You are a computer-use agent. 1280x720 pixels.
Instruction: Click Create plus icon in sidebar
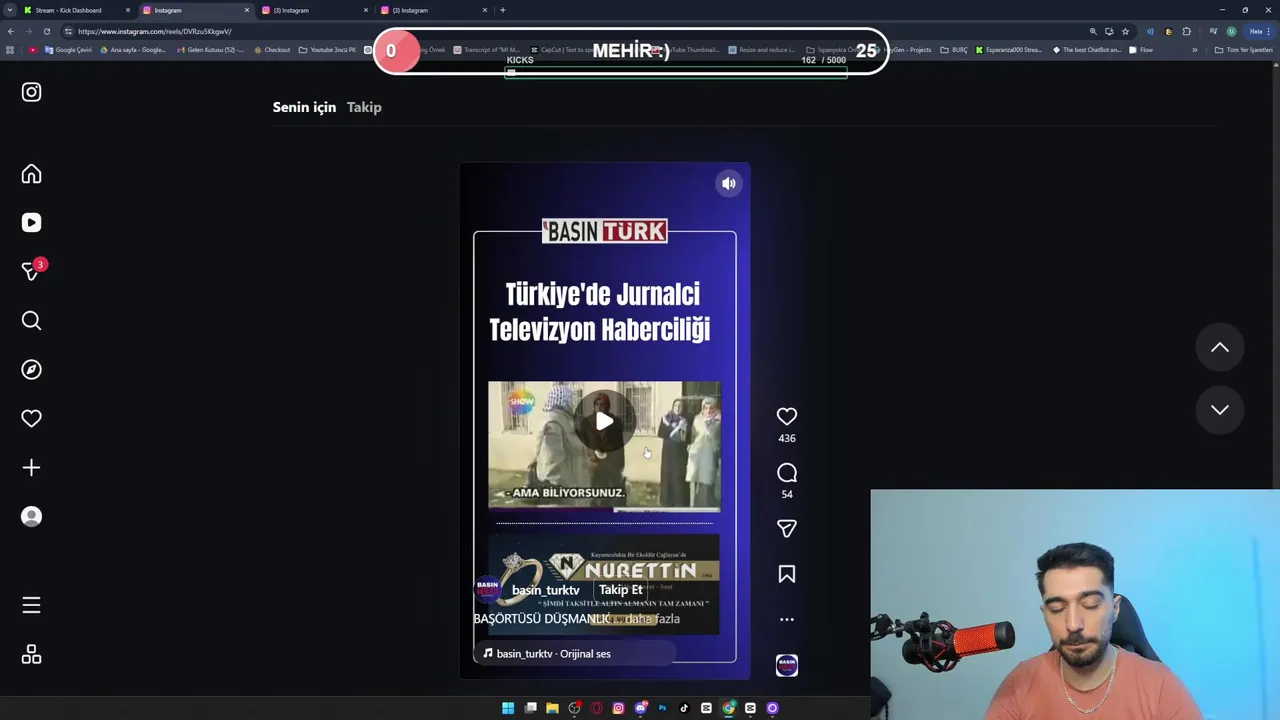31,468
